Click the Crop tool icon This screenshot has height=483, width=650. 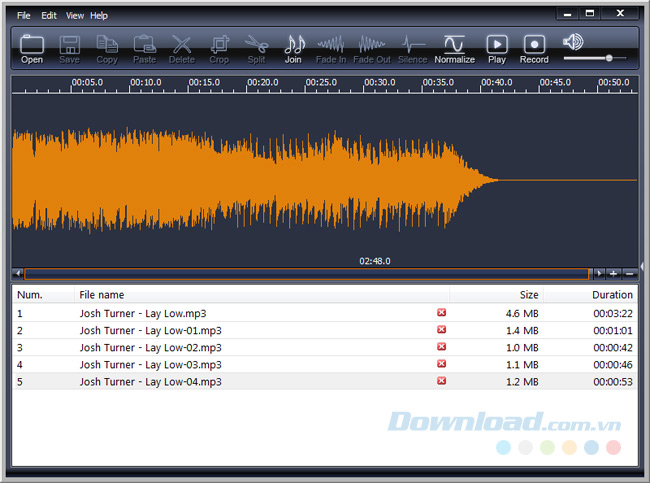[219, 47]
